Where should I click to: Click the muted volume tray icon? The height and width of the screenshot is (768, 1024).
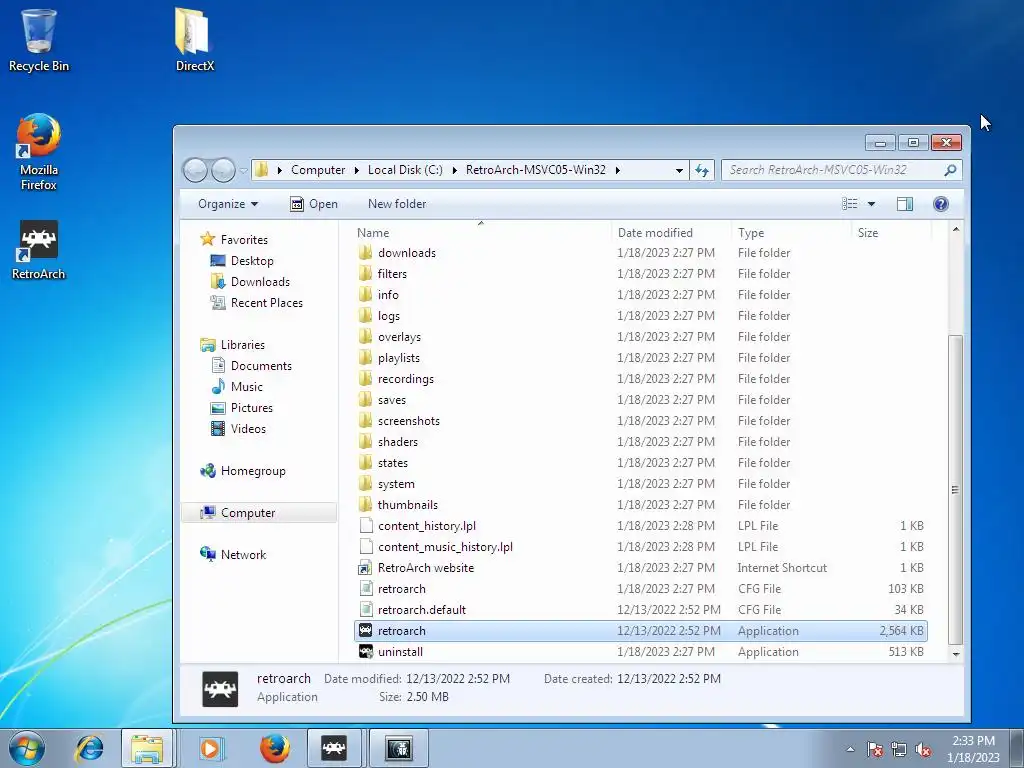click(923, 750)
